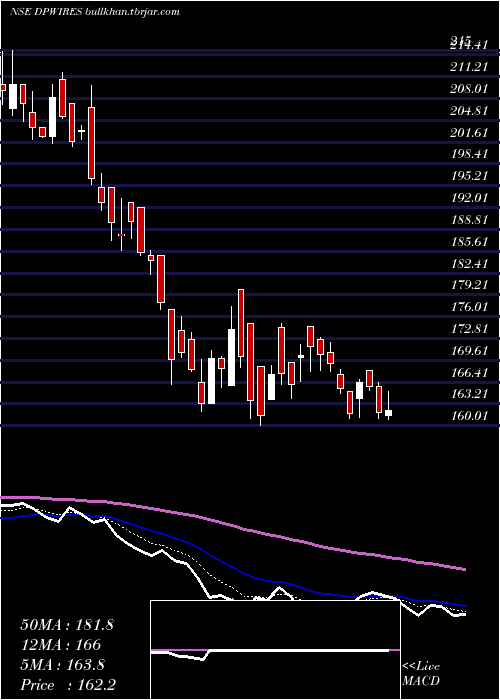Click the 201.61 price axis label
Viewport: 500px width, 700px height.
tap(468, 133)
